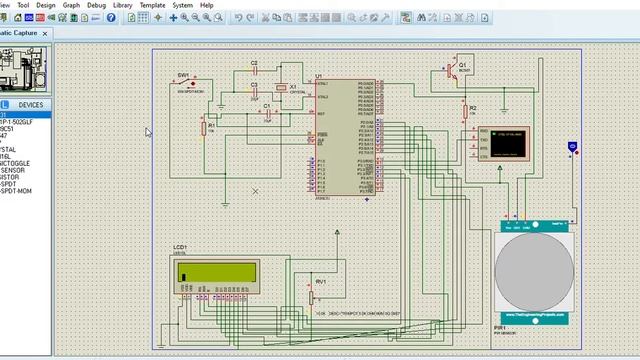The height and width of the screenshot is (360, 640).
Task: Toggle the grid display icon
Action: pyautogui.click(x=143, y=18)
